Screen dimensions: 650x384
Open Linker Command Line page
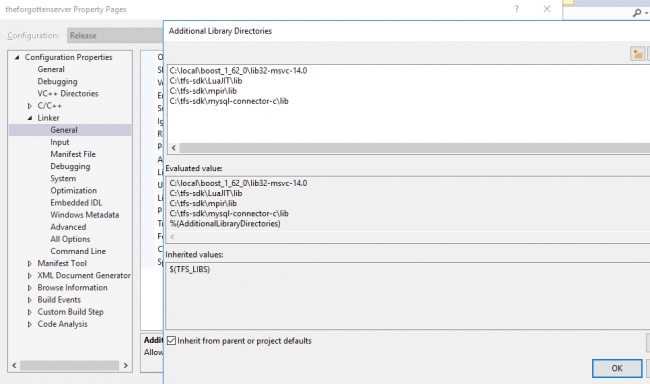78,251
